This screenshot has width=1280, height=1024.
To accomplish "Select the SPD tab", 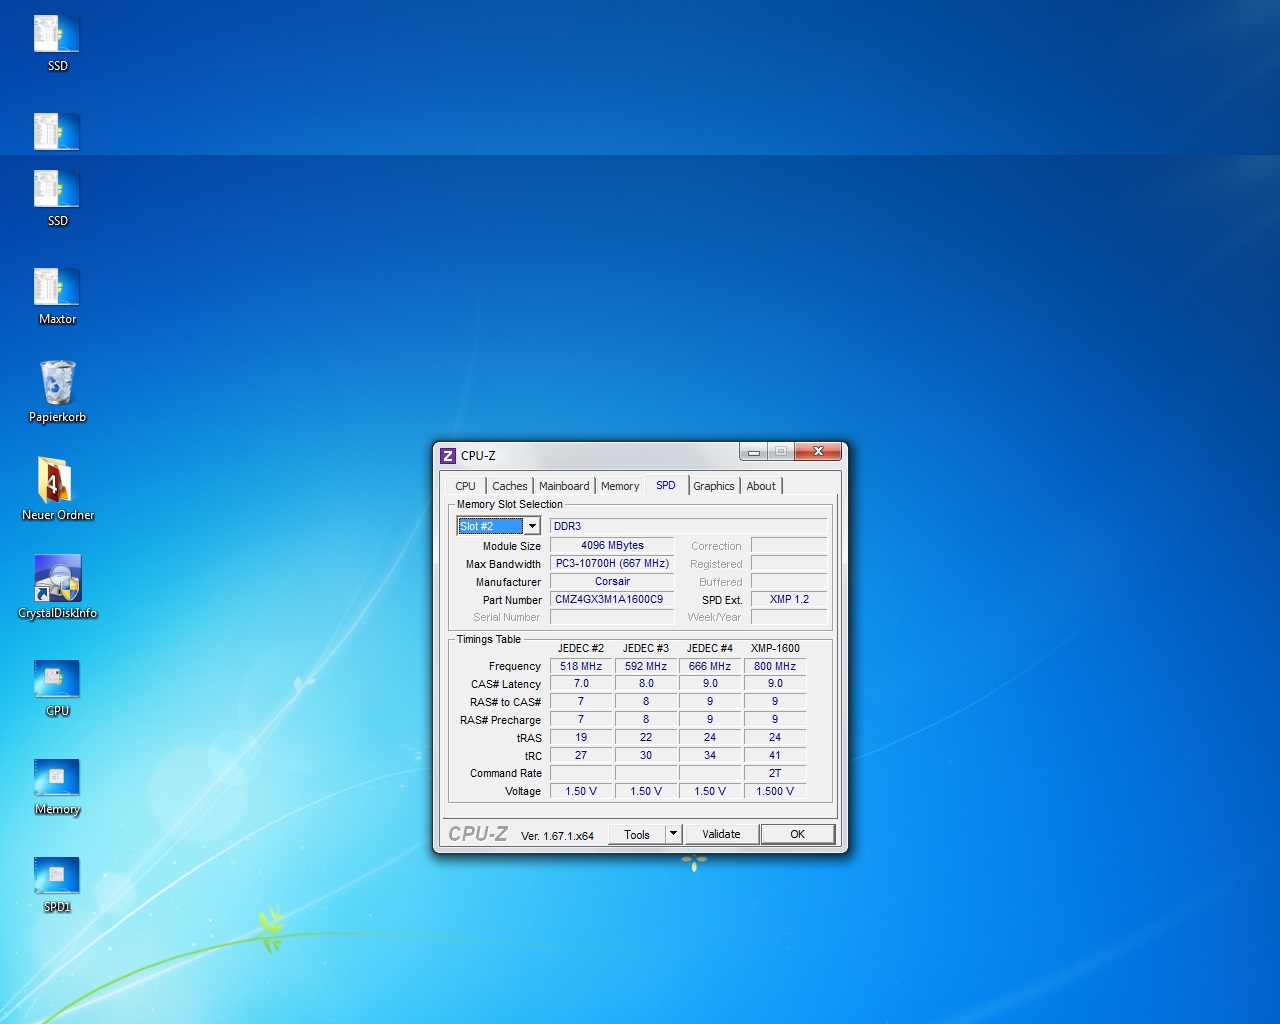I will [666, 485].
